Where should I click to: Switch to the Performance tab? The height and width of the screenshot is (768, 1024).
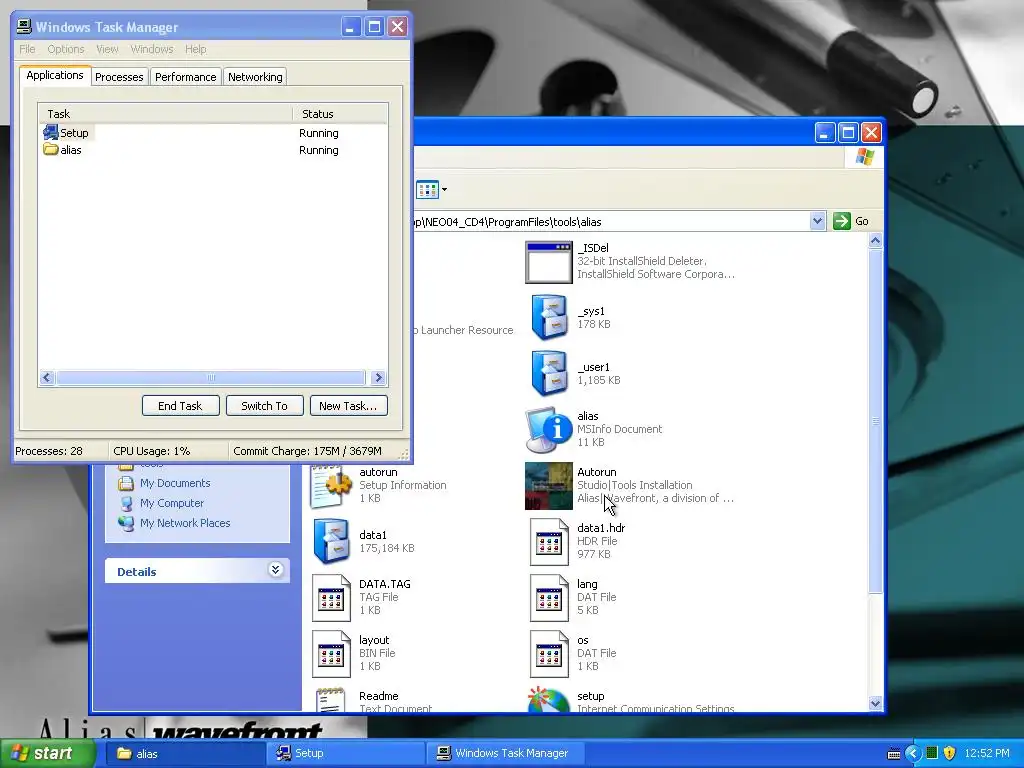[x=185, y=77]
